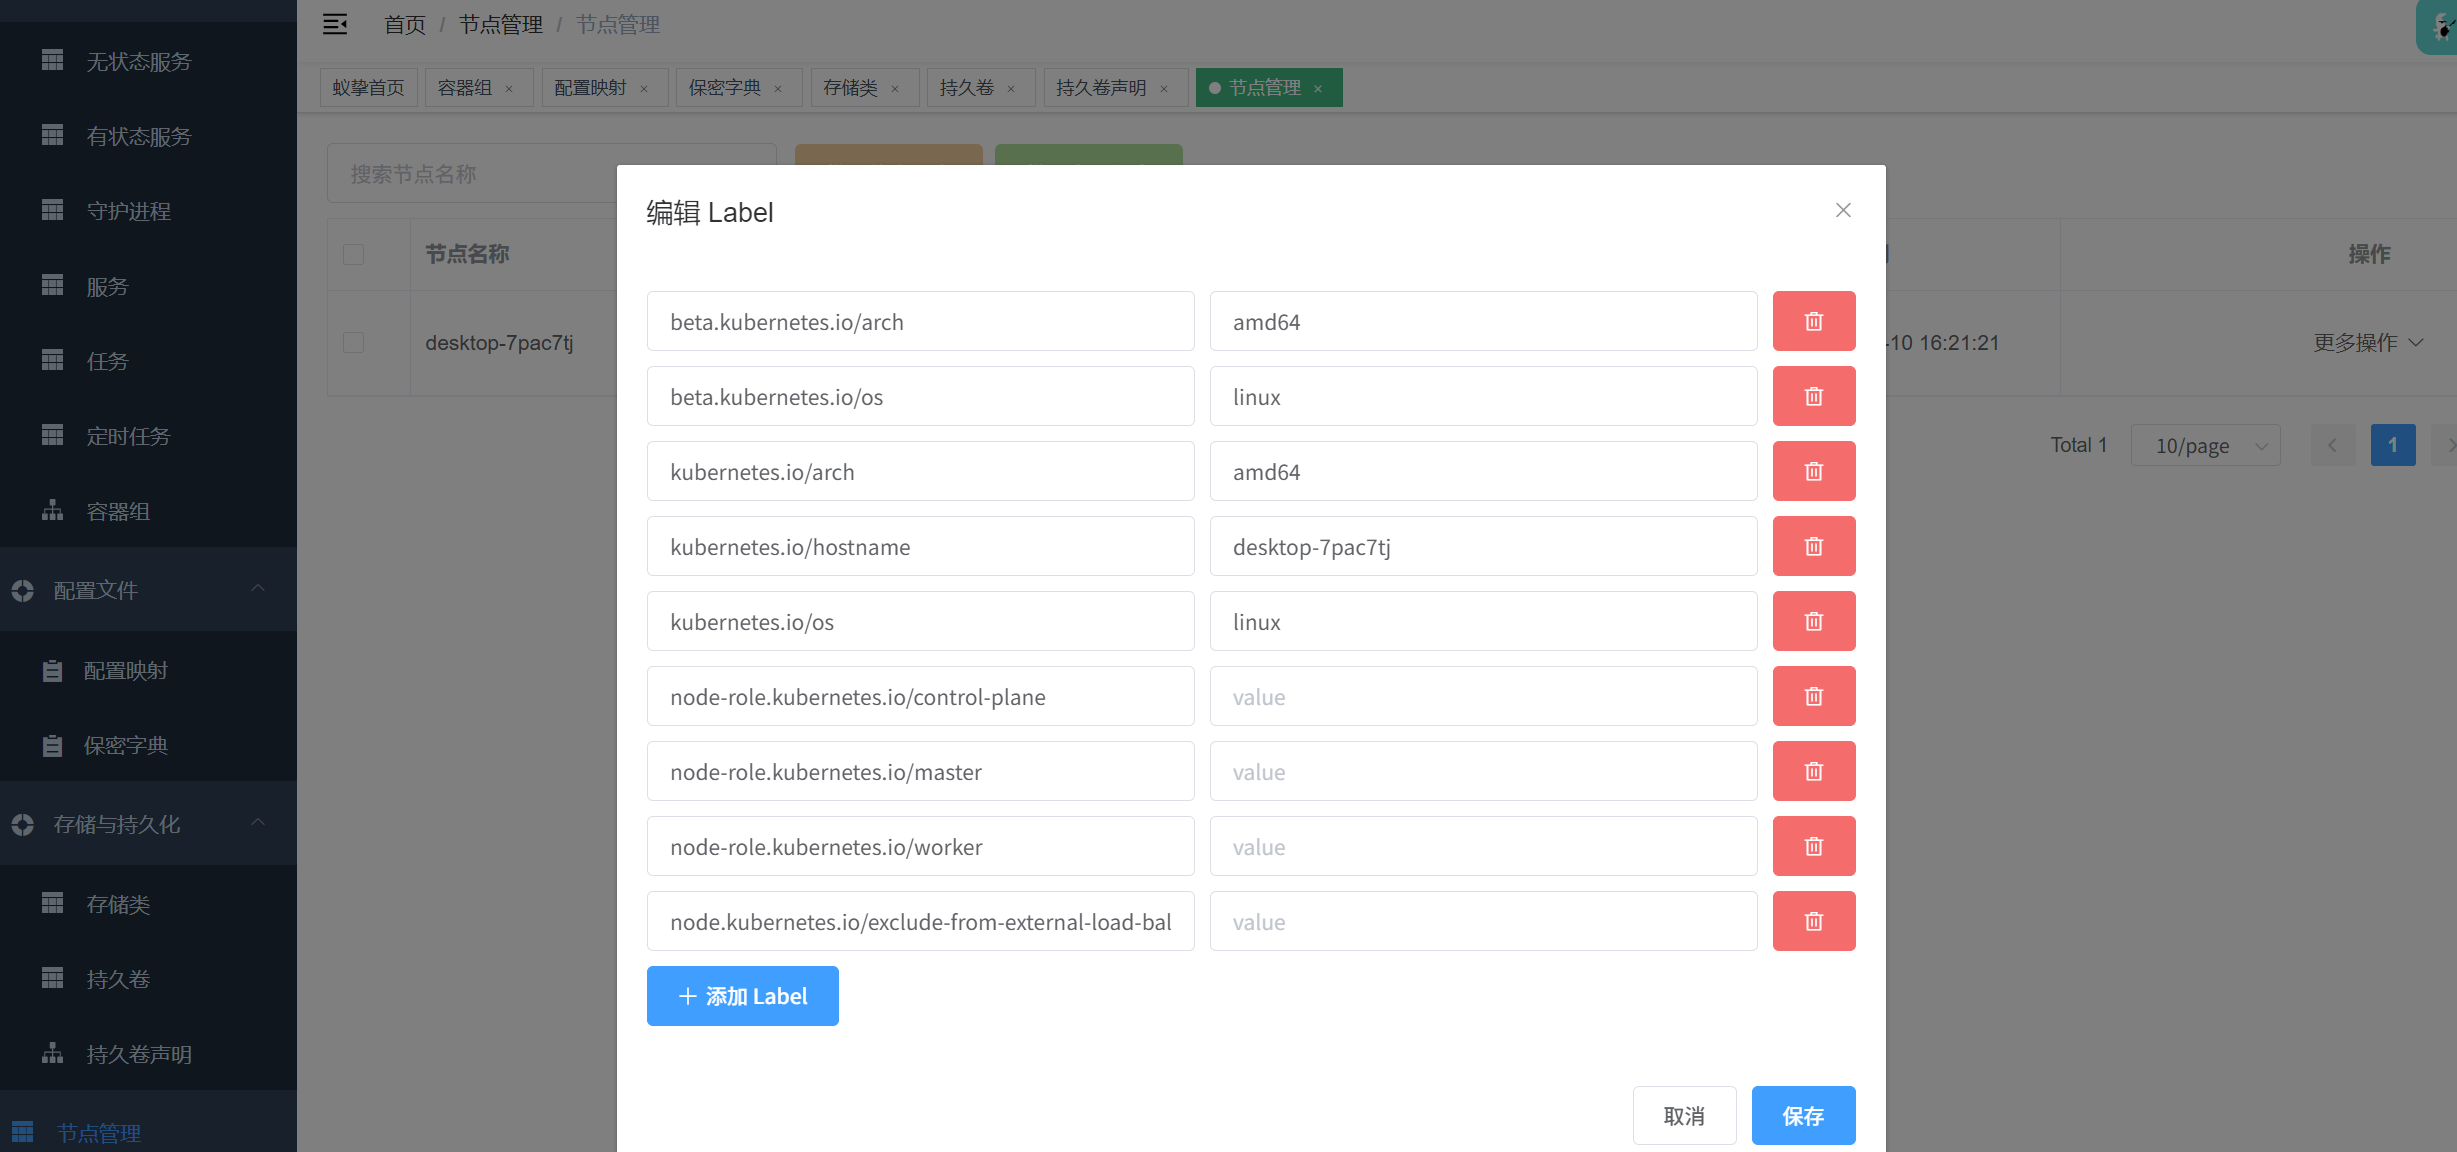Screen dimensions: 2457x1152
Task: Open 守护进程 in the sidebar menu
Action: pyautogui.click(x=128, y=211)
